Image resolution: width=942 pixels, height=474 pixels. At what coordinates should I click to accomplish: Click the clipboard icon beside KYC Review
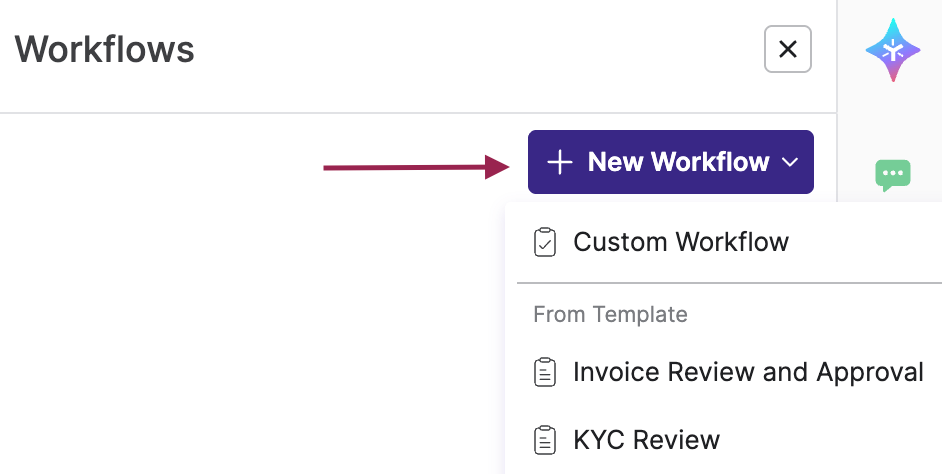545,440
